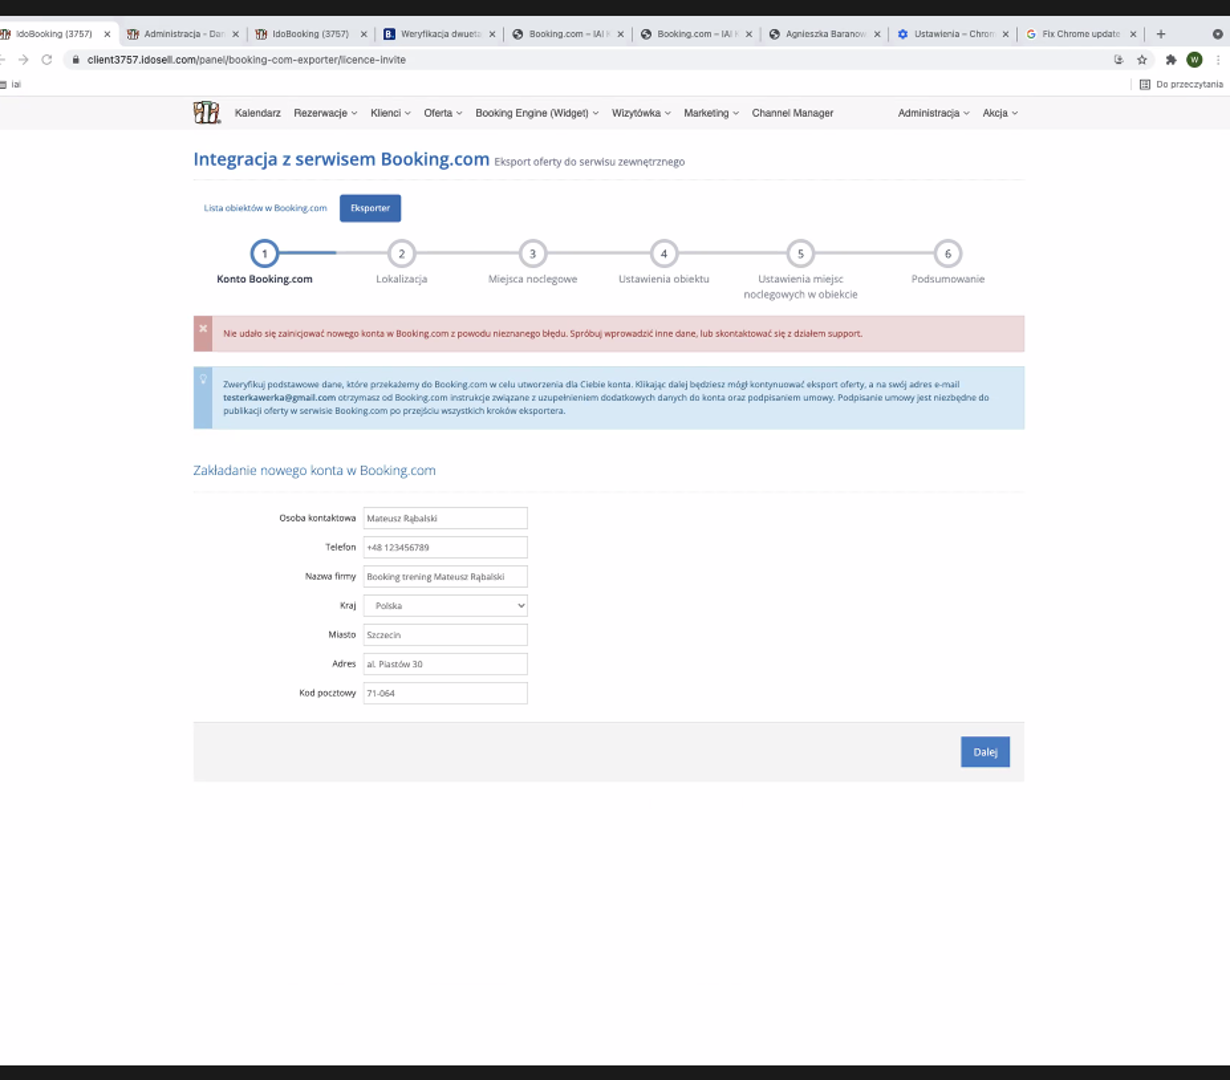Screen dimensions: 1230x1080
Task: Close the Fix Chrome update tab
Action: coord(1133,34)
